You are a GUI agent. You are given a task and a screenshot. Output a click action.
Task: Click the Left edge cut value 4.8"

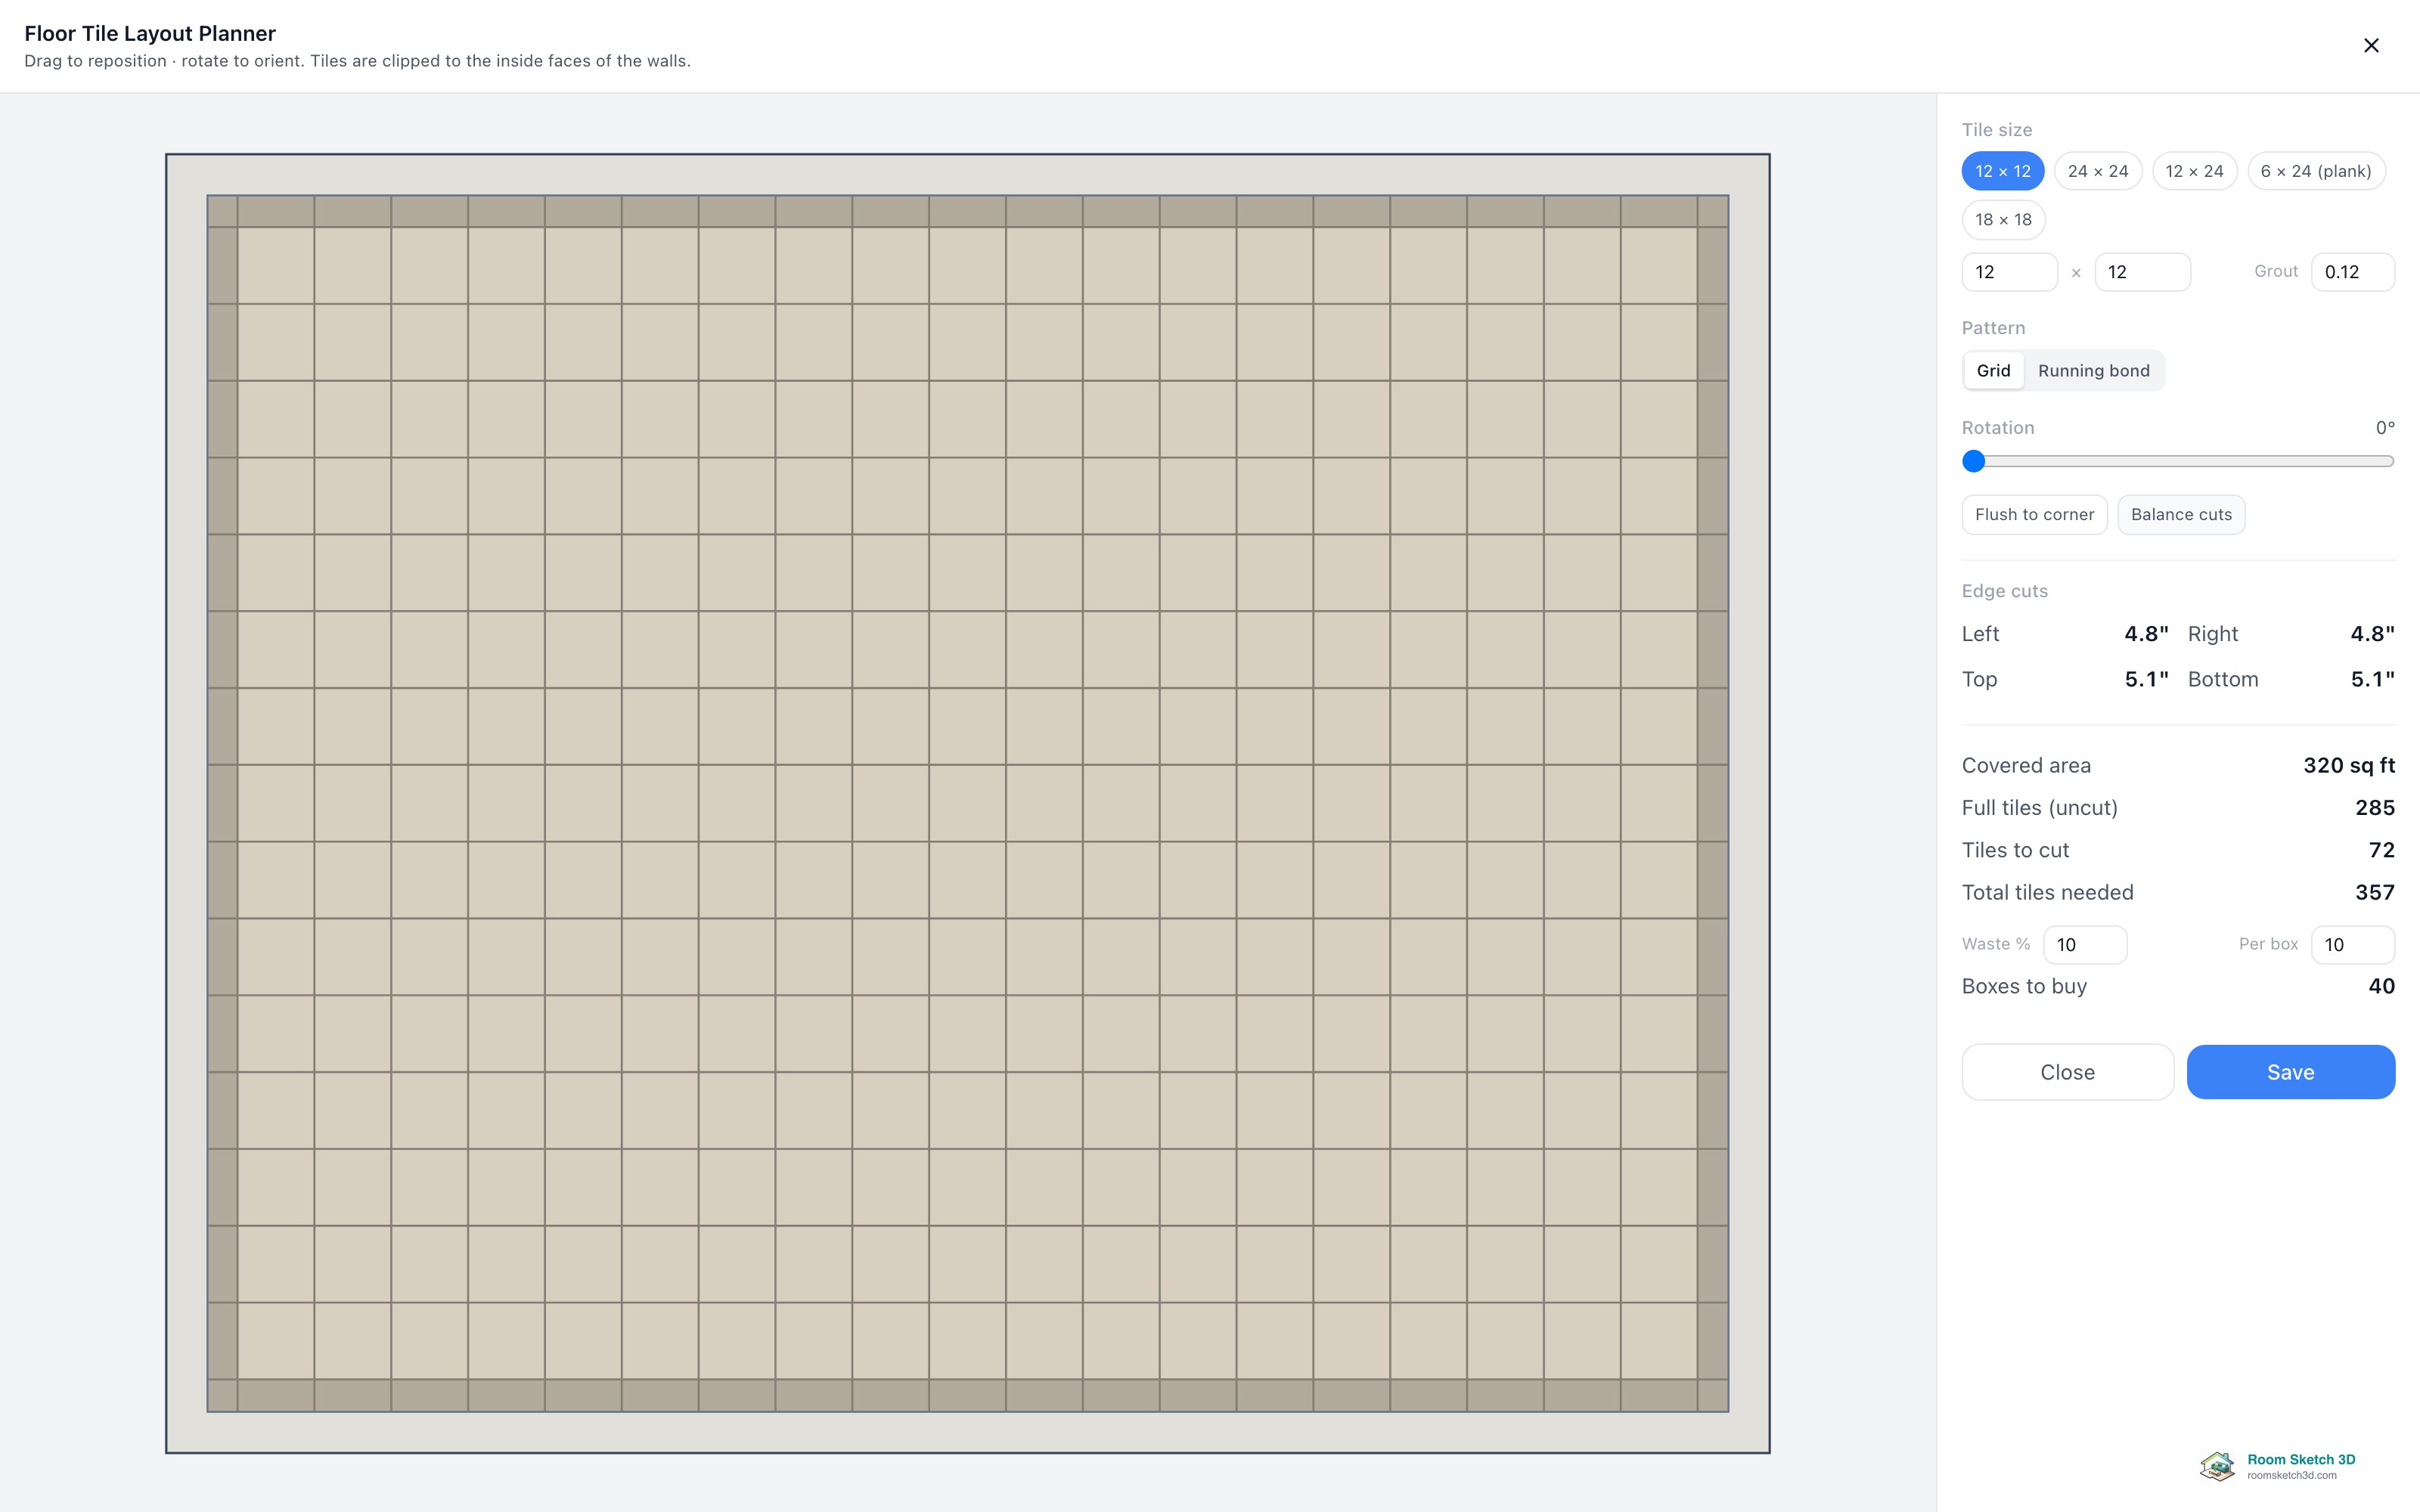[x=2146, y=634]
